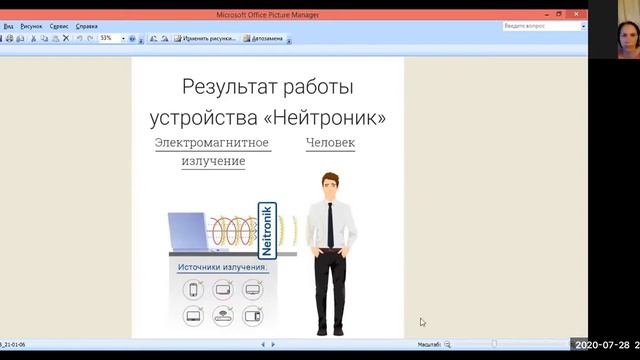640x360 pixels.
Task: Click the Масштаб zoom slider handle
Action: tap(494, 344)
